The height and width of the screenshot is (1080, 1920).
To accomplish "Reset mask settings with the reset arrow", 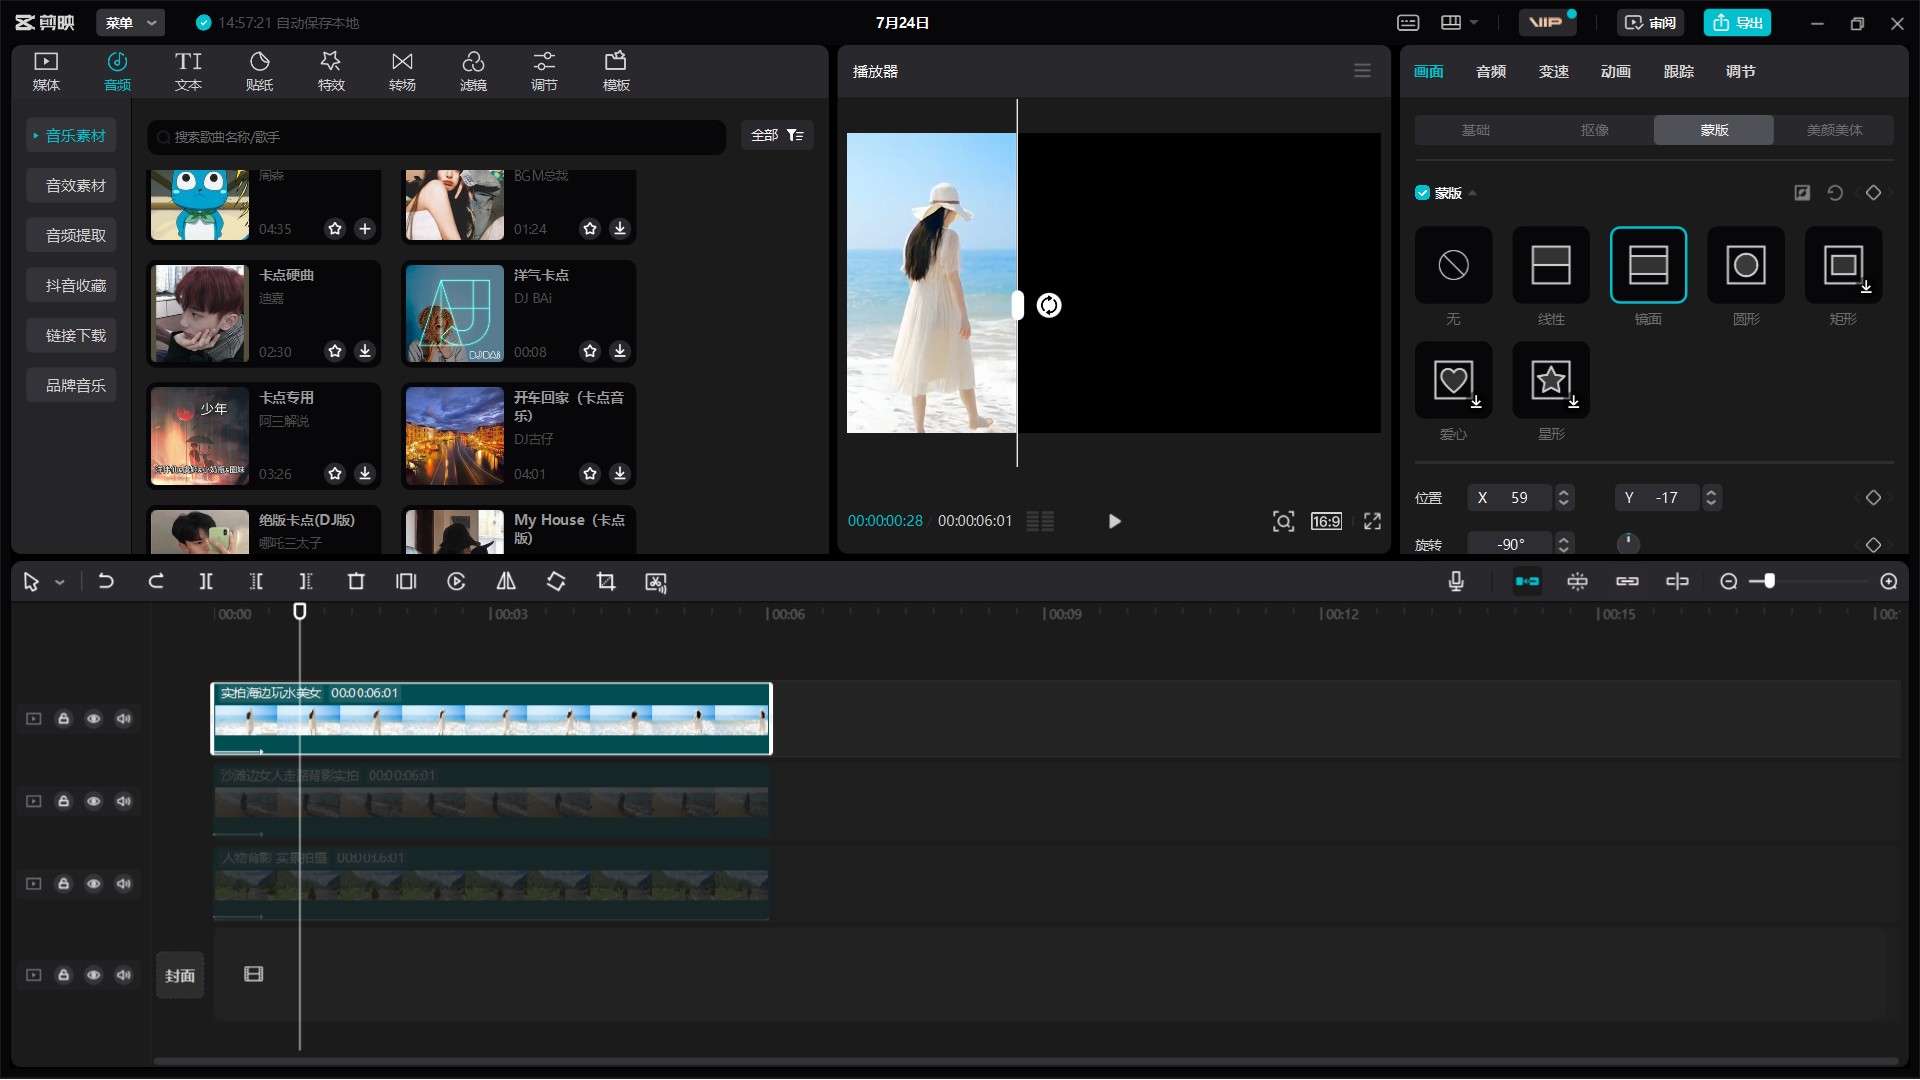I will pos(1835,193).
